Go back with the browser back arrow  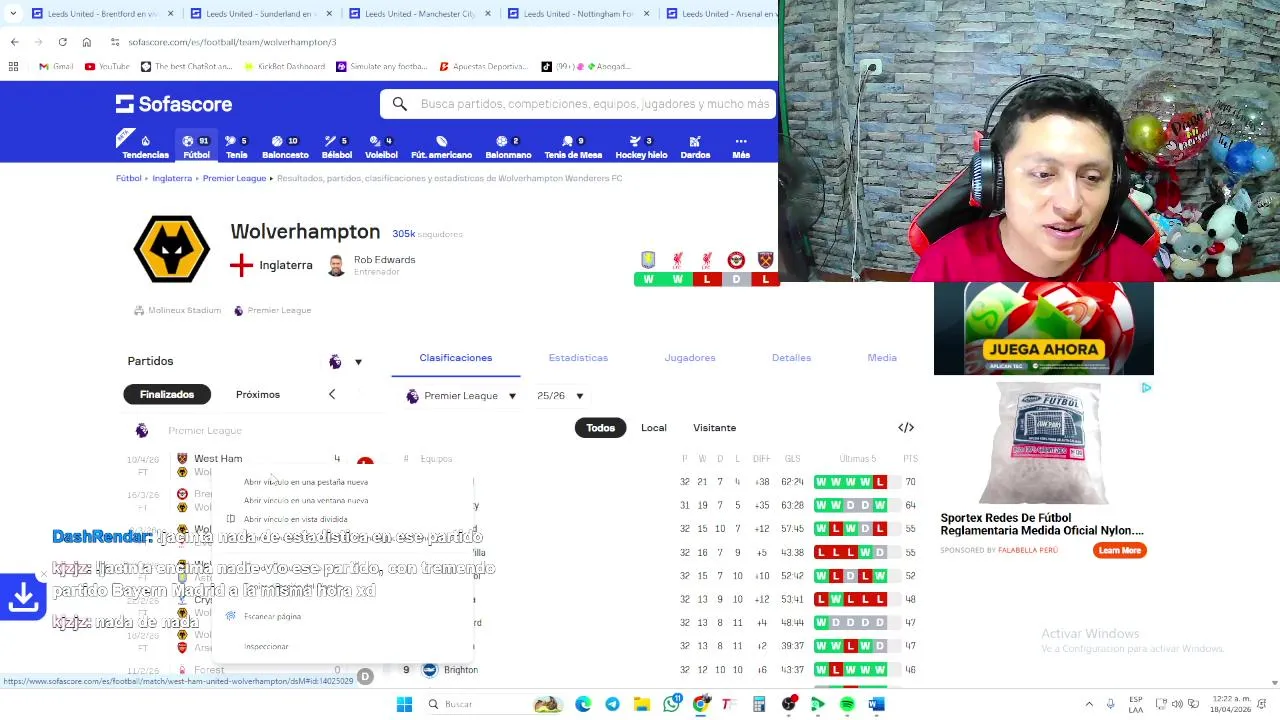(x=14, y=42)
